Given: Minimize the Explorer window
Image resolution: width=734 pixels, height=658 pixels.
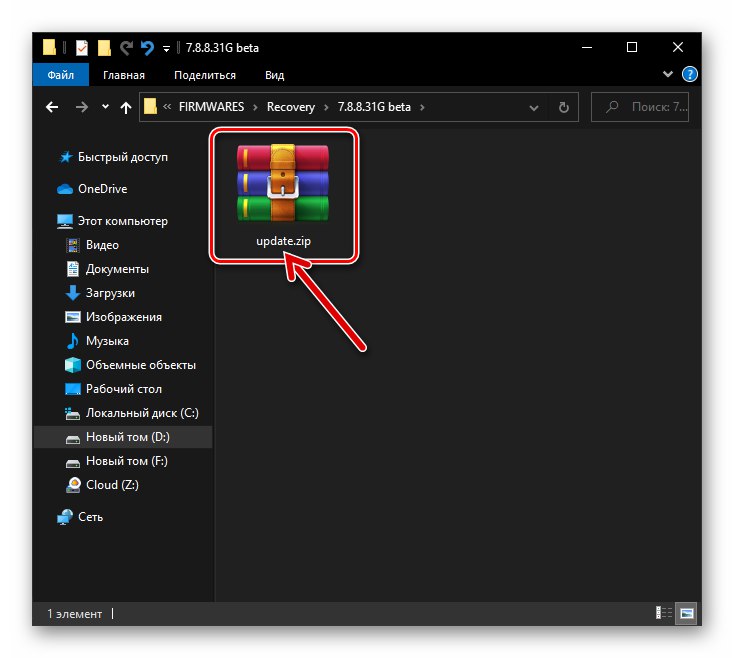Looking at the screenshot, I should coord(587,47).
